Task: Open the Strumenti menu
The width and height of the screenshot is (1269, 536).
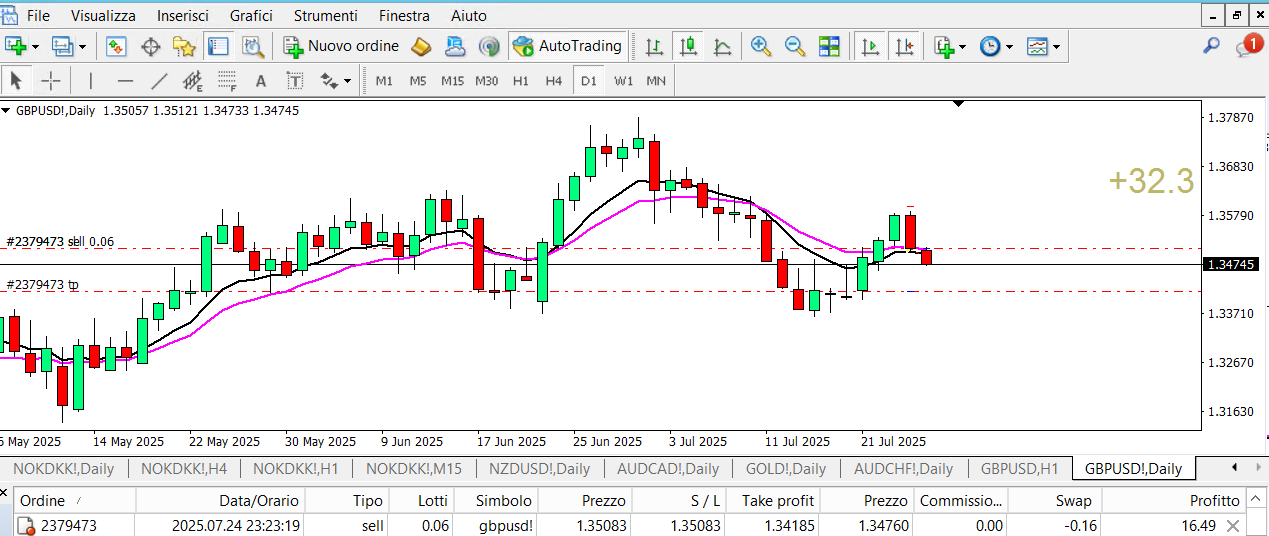Action: pos(325,16)
